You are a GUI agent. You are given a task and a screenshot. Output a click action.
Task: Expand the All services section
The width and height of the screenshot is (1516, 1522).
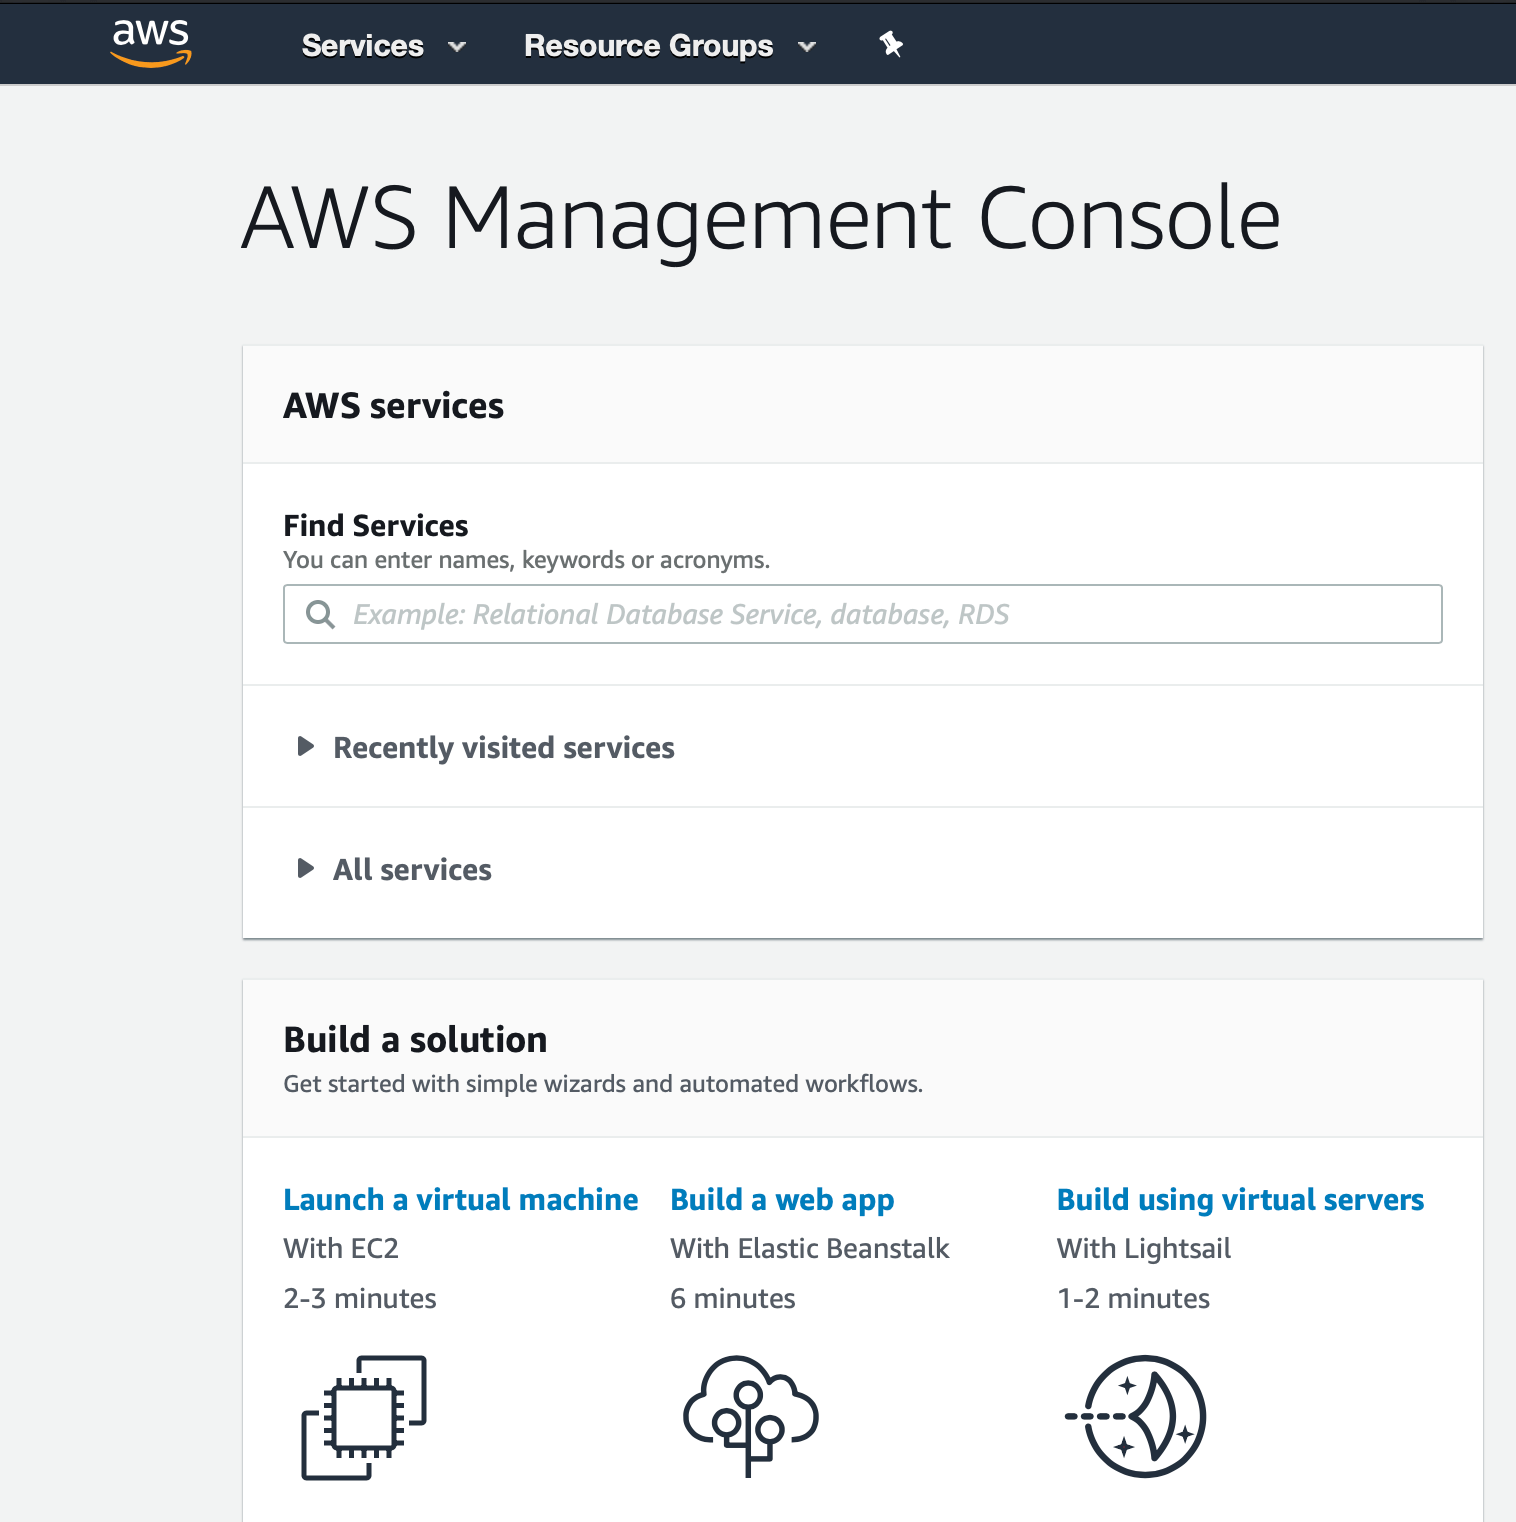click(412, 869)
